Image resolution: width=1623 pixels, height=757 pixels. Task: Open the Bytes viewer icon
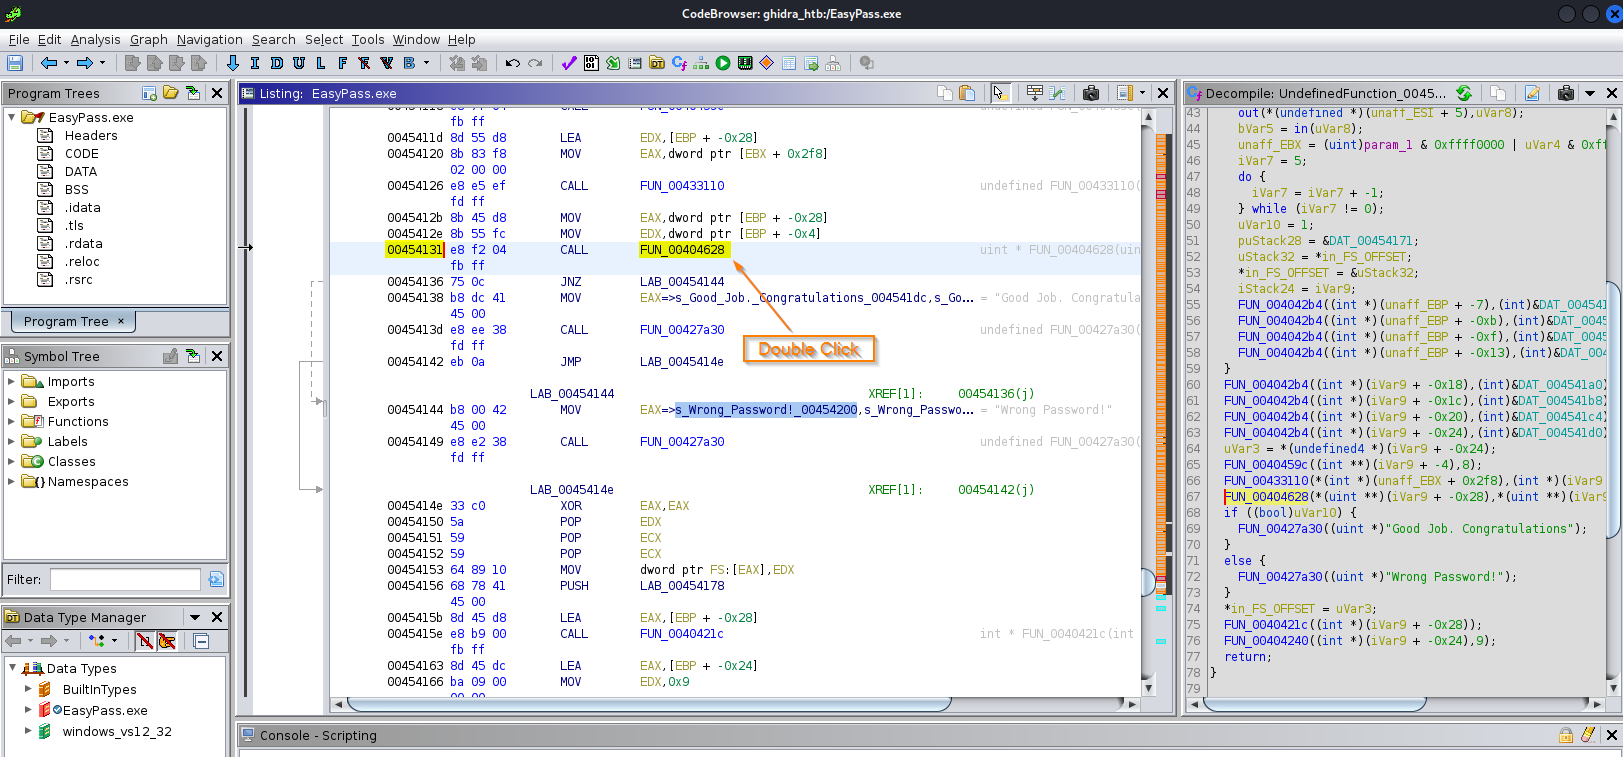coord(591,63)
